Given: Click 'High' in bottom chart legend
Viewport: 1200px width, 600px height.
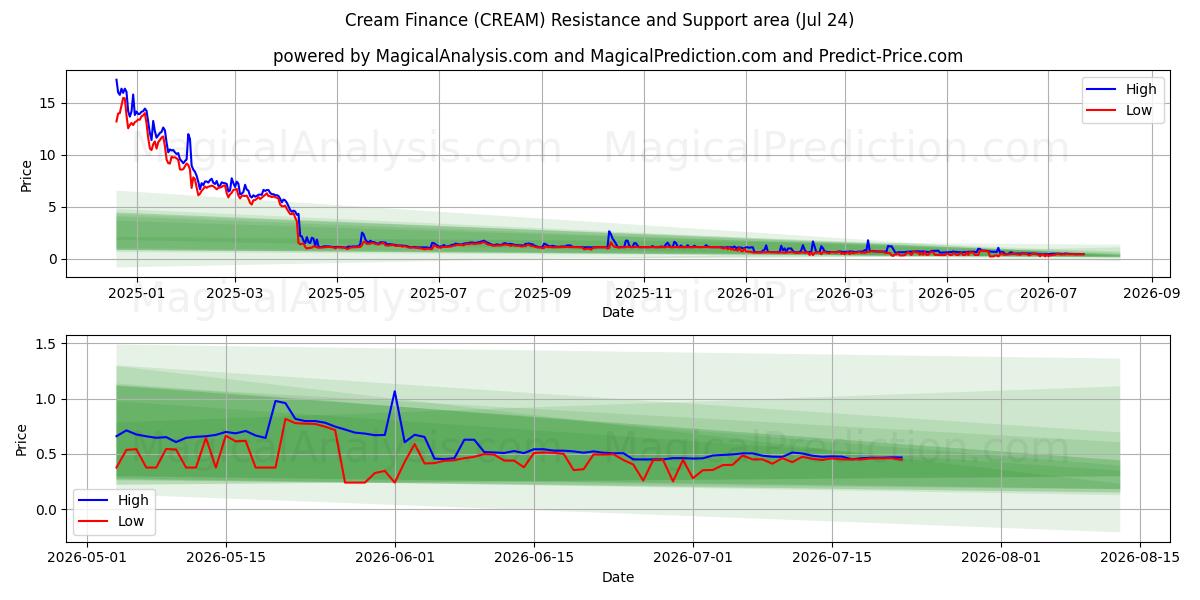Looking at the screenshot, I should [x=133, y=500].
